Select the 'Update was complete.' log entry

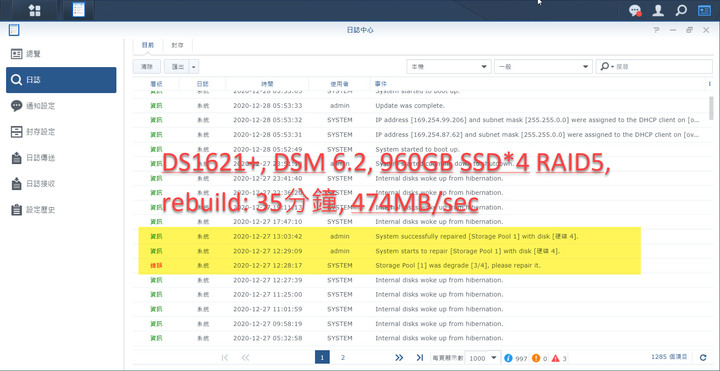point(420,106)
